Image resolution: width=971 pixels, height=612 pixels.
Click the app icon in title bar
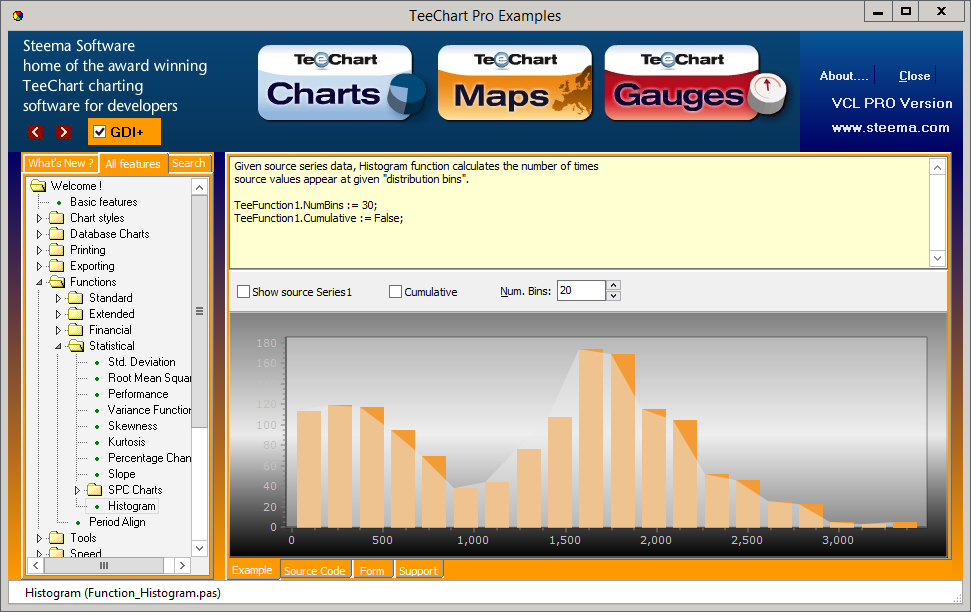tap(18, 15)
